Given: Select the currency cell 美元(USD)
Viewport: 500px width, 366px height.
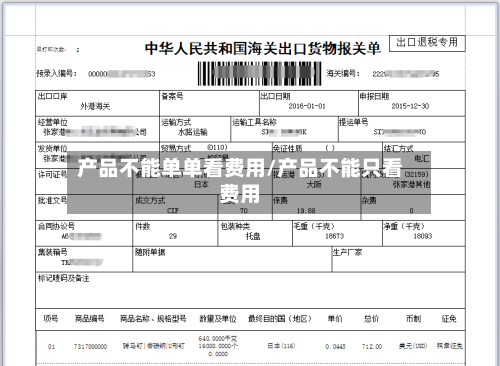Looking at the screenshot, I should [413, 346].
